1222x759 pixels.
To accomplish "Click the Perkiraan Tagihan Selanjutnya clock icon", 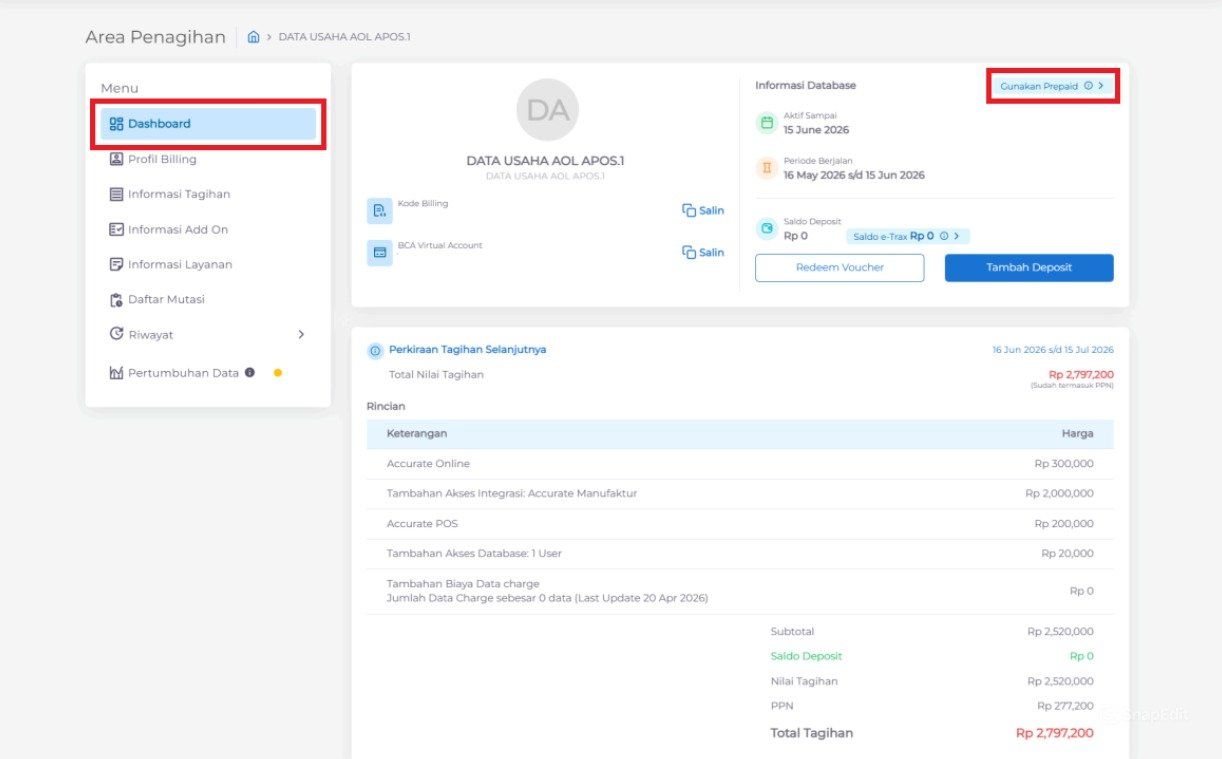I will click(x=375, y=351).
